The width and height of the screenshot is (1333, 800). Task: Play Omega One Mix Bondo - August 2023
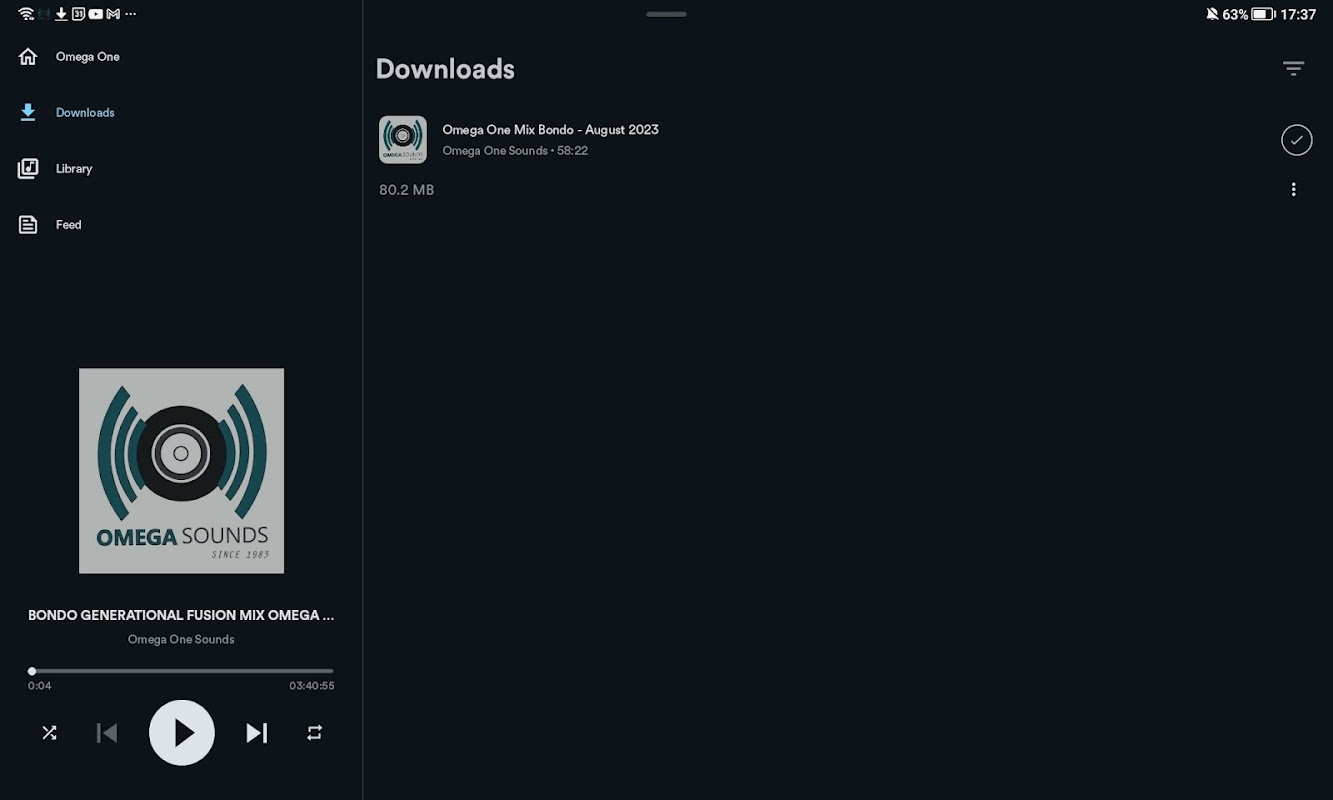point(550,130)
